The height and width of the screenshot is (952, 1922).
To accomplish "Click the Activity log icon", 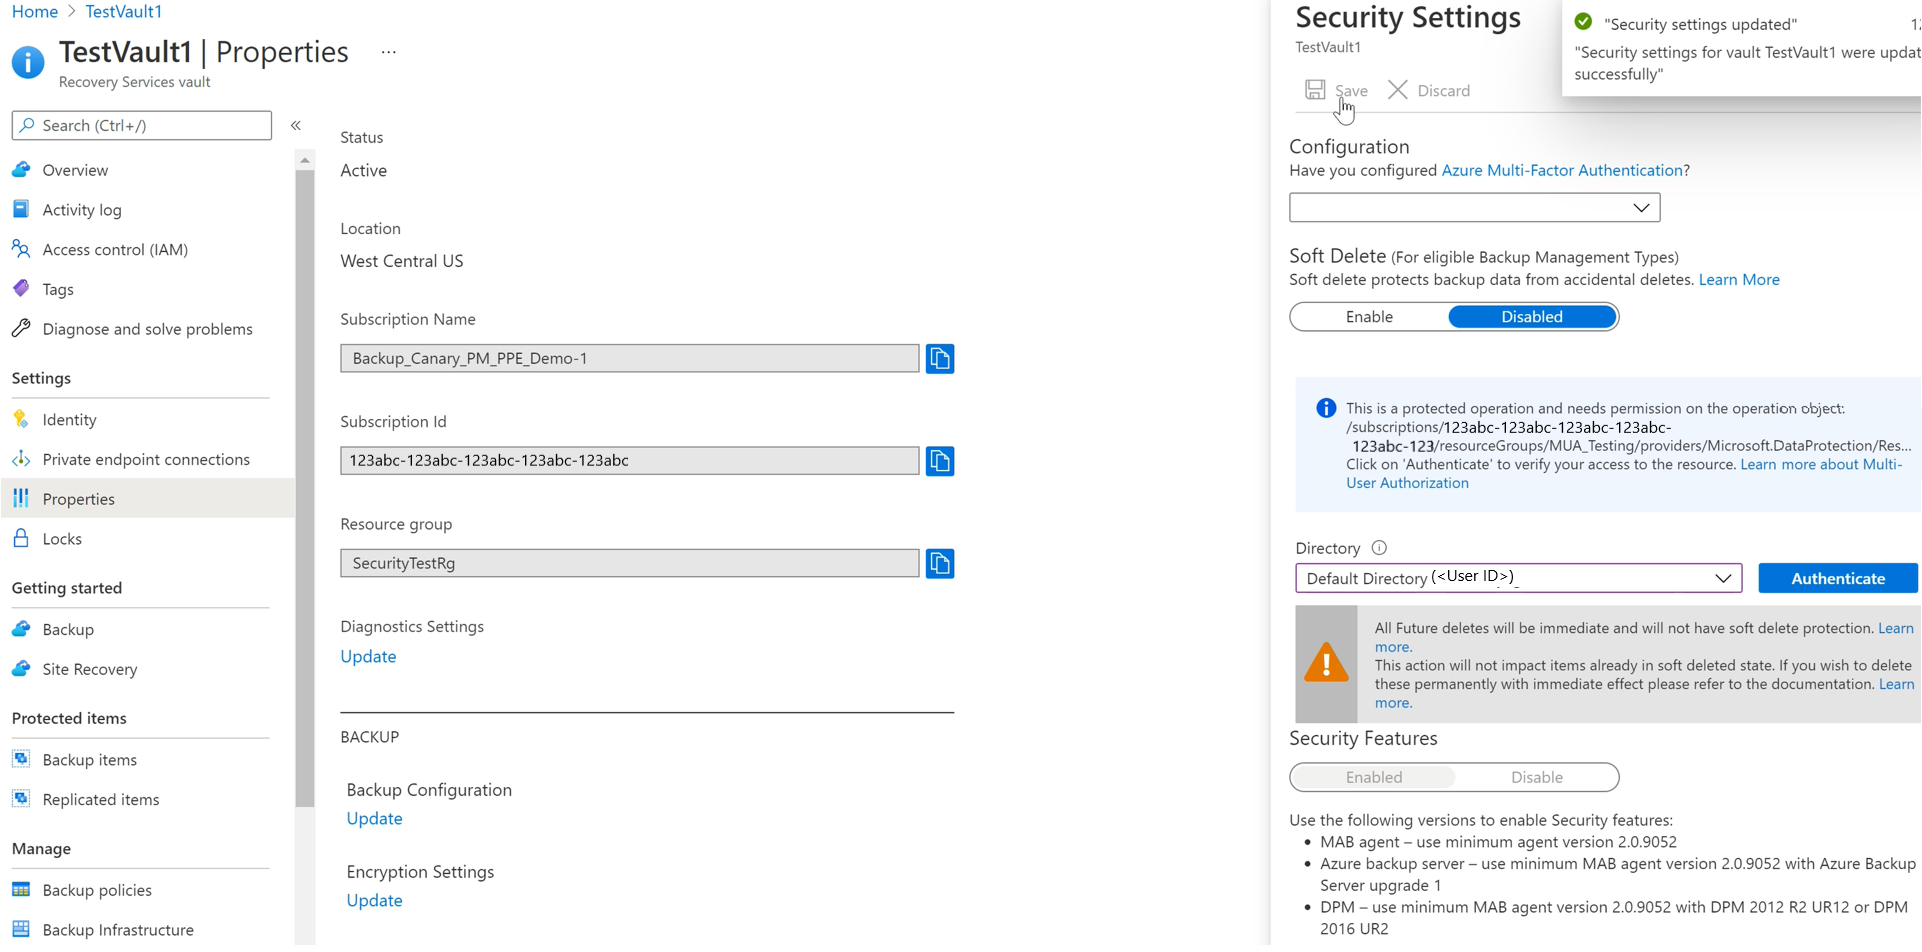I will point(21,209).
